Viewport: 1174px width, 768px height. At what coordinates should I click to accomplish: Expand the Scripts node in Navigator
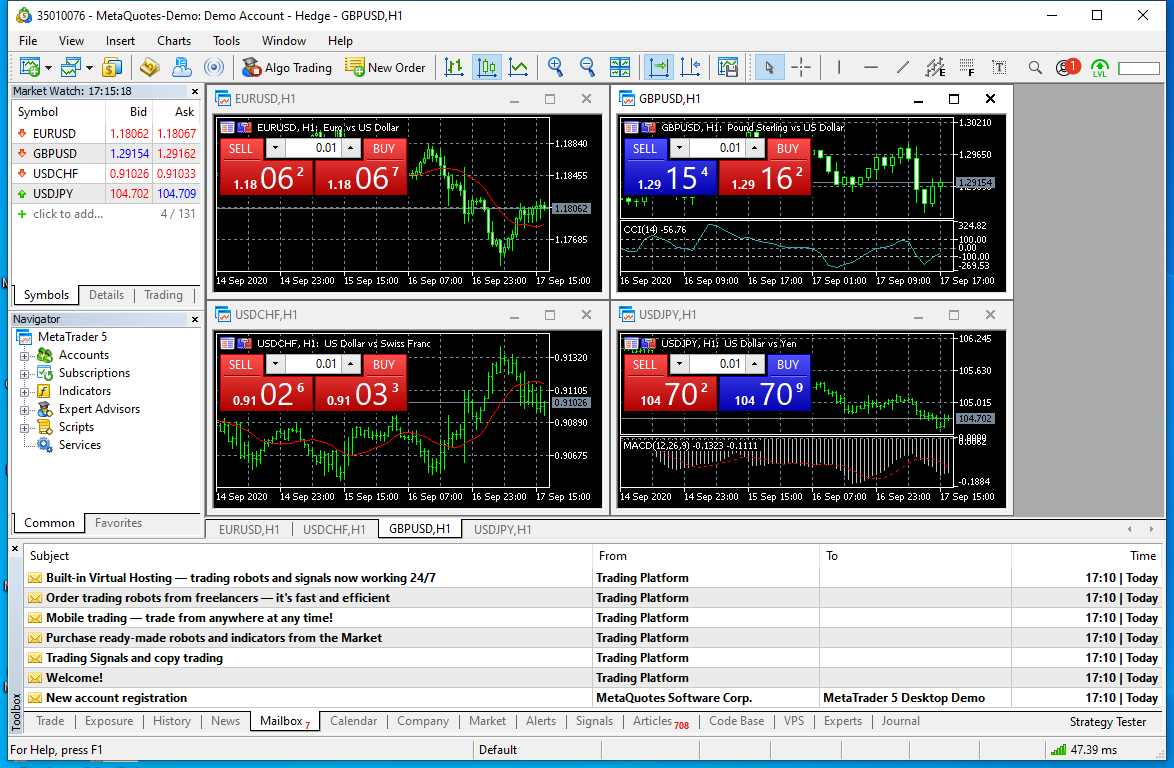click(x=25, y=427)
